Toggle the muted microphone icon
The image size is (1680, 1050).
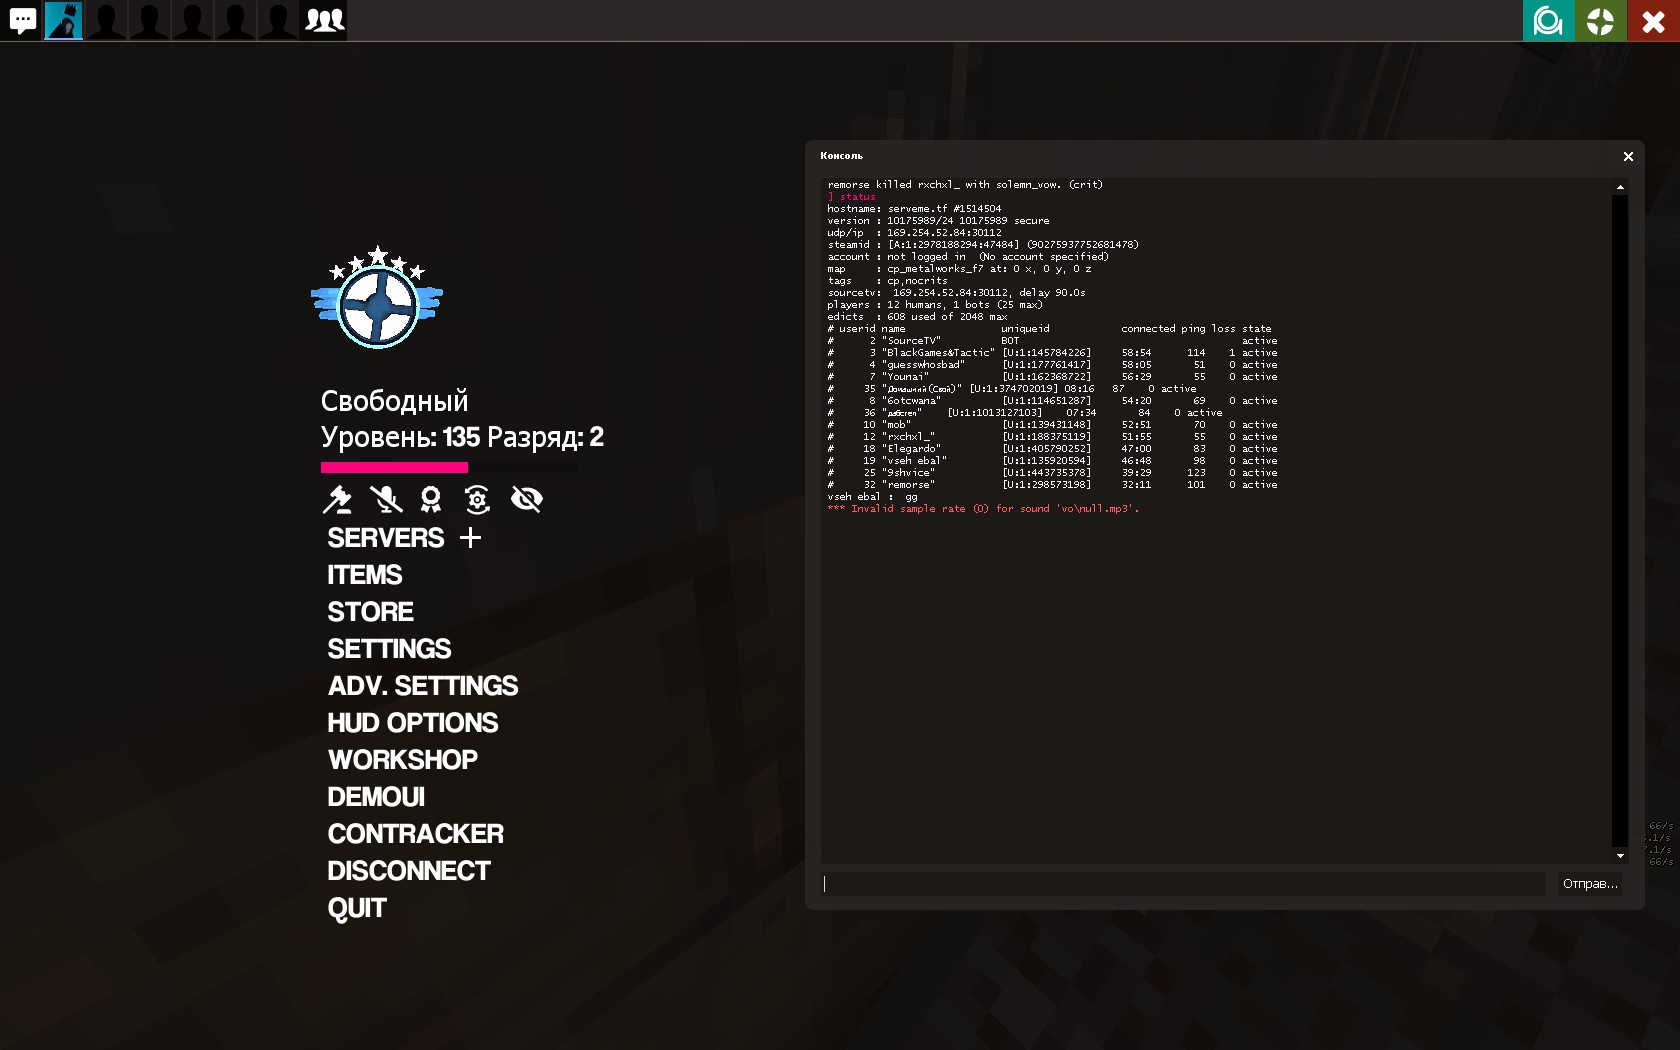385,498
